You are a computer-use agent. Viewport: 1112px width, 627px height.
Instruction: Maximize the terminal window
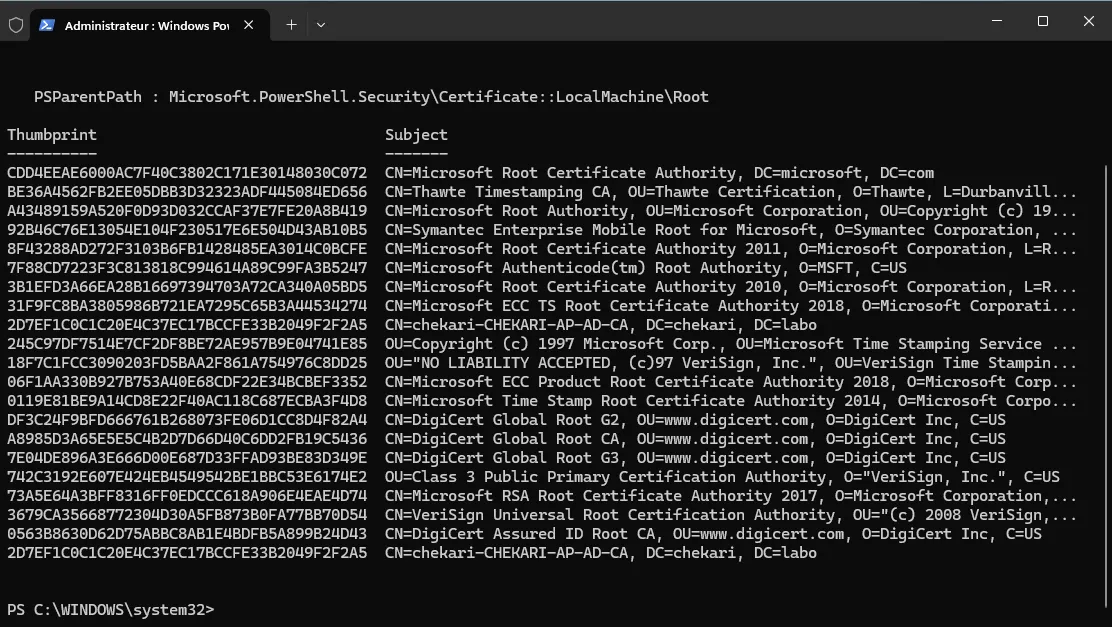coord(1042,21)
